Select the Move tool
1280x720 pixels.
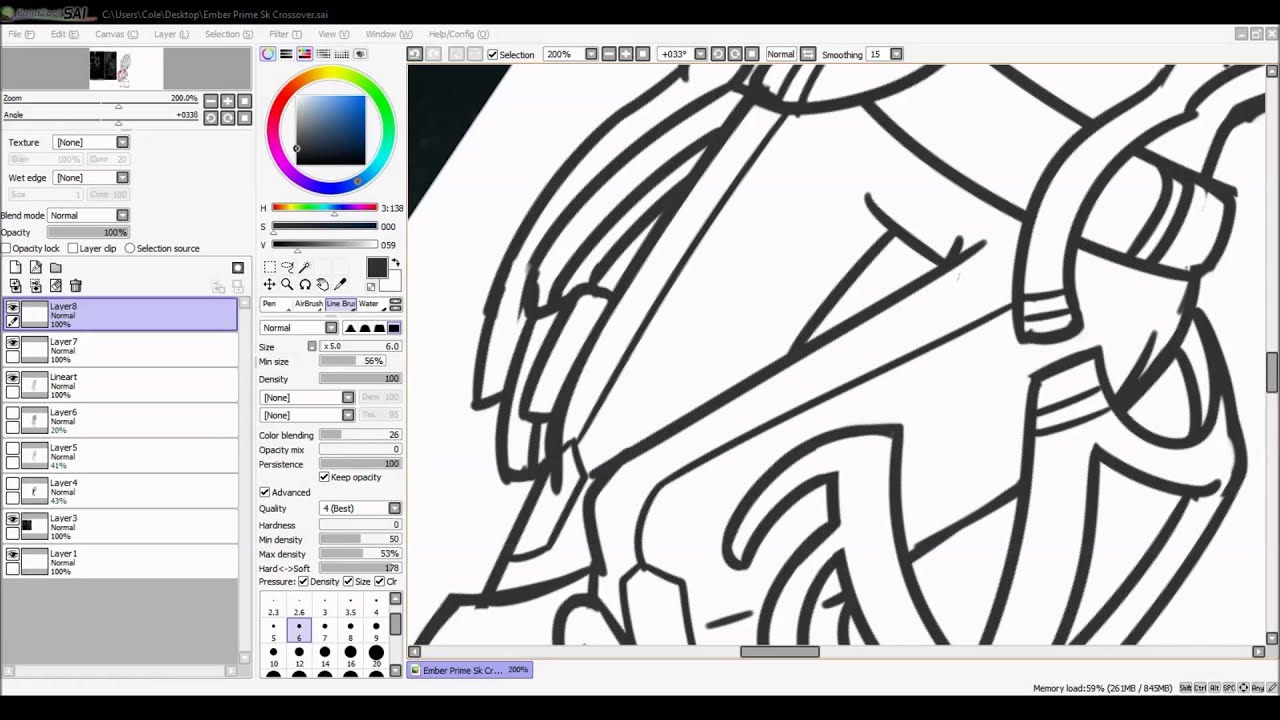pos(269,285)
